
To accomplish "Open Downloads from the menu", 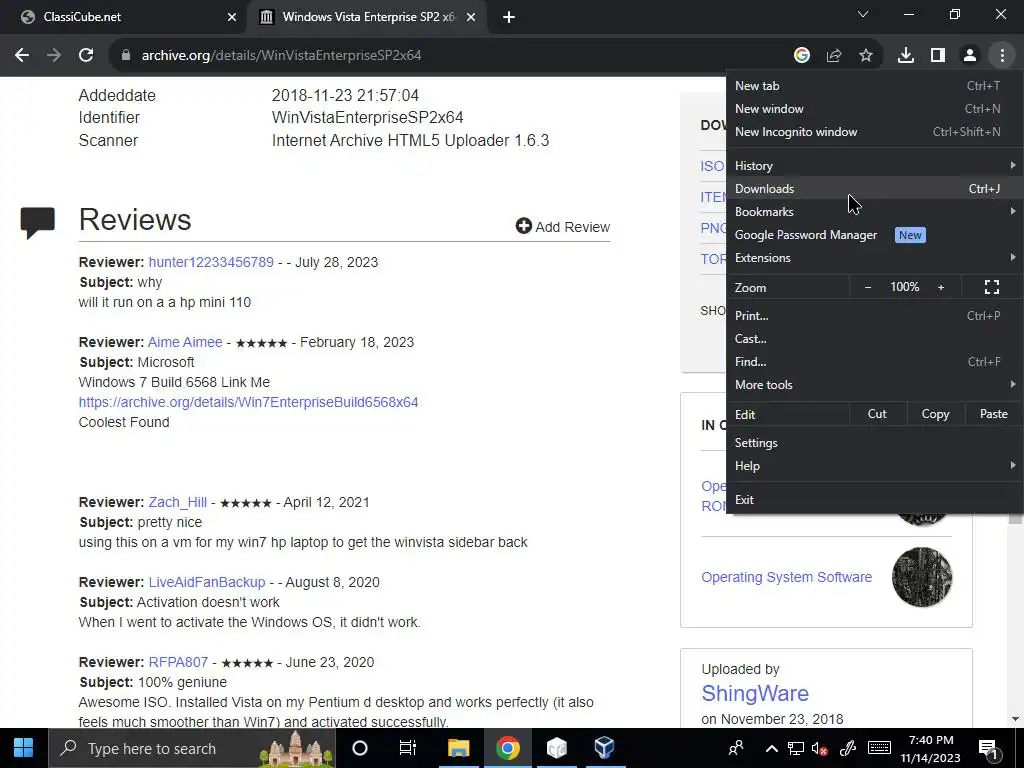I will tap(874, 189).
